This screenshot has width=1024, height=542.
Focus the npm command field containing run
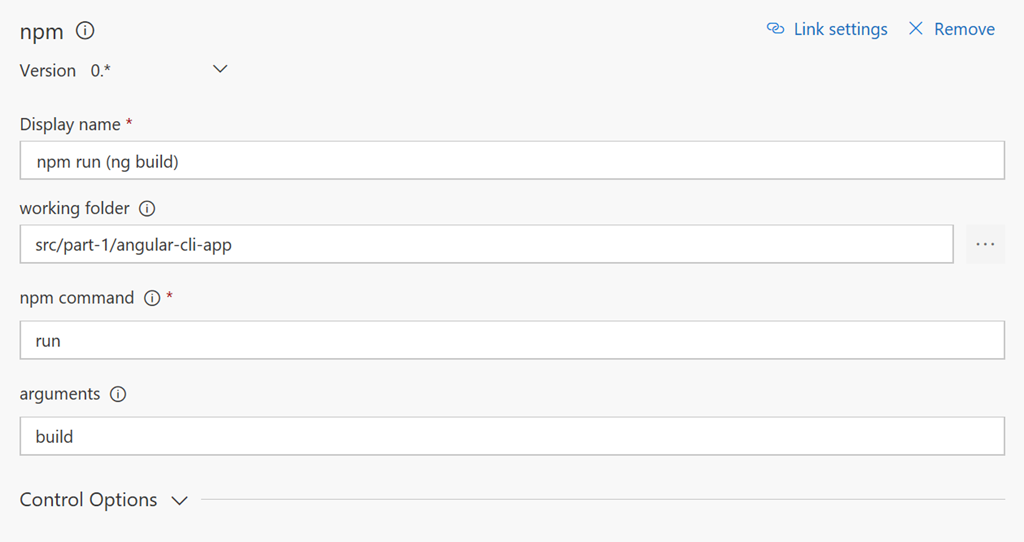pyautogui.click(x=512, y=340)
